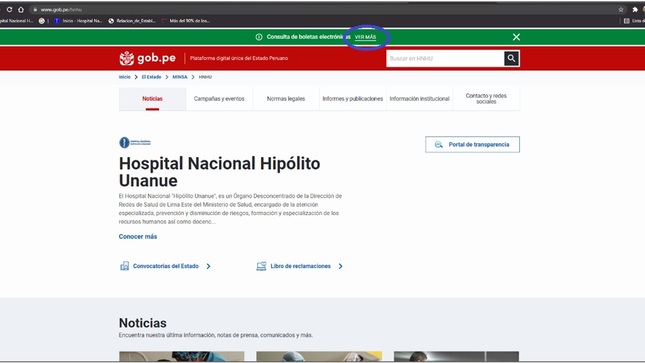Viewport: 645px width, 363px height.
Task: Bookmark this page with the star icon
Action: pos(621,9)
